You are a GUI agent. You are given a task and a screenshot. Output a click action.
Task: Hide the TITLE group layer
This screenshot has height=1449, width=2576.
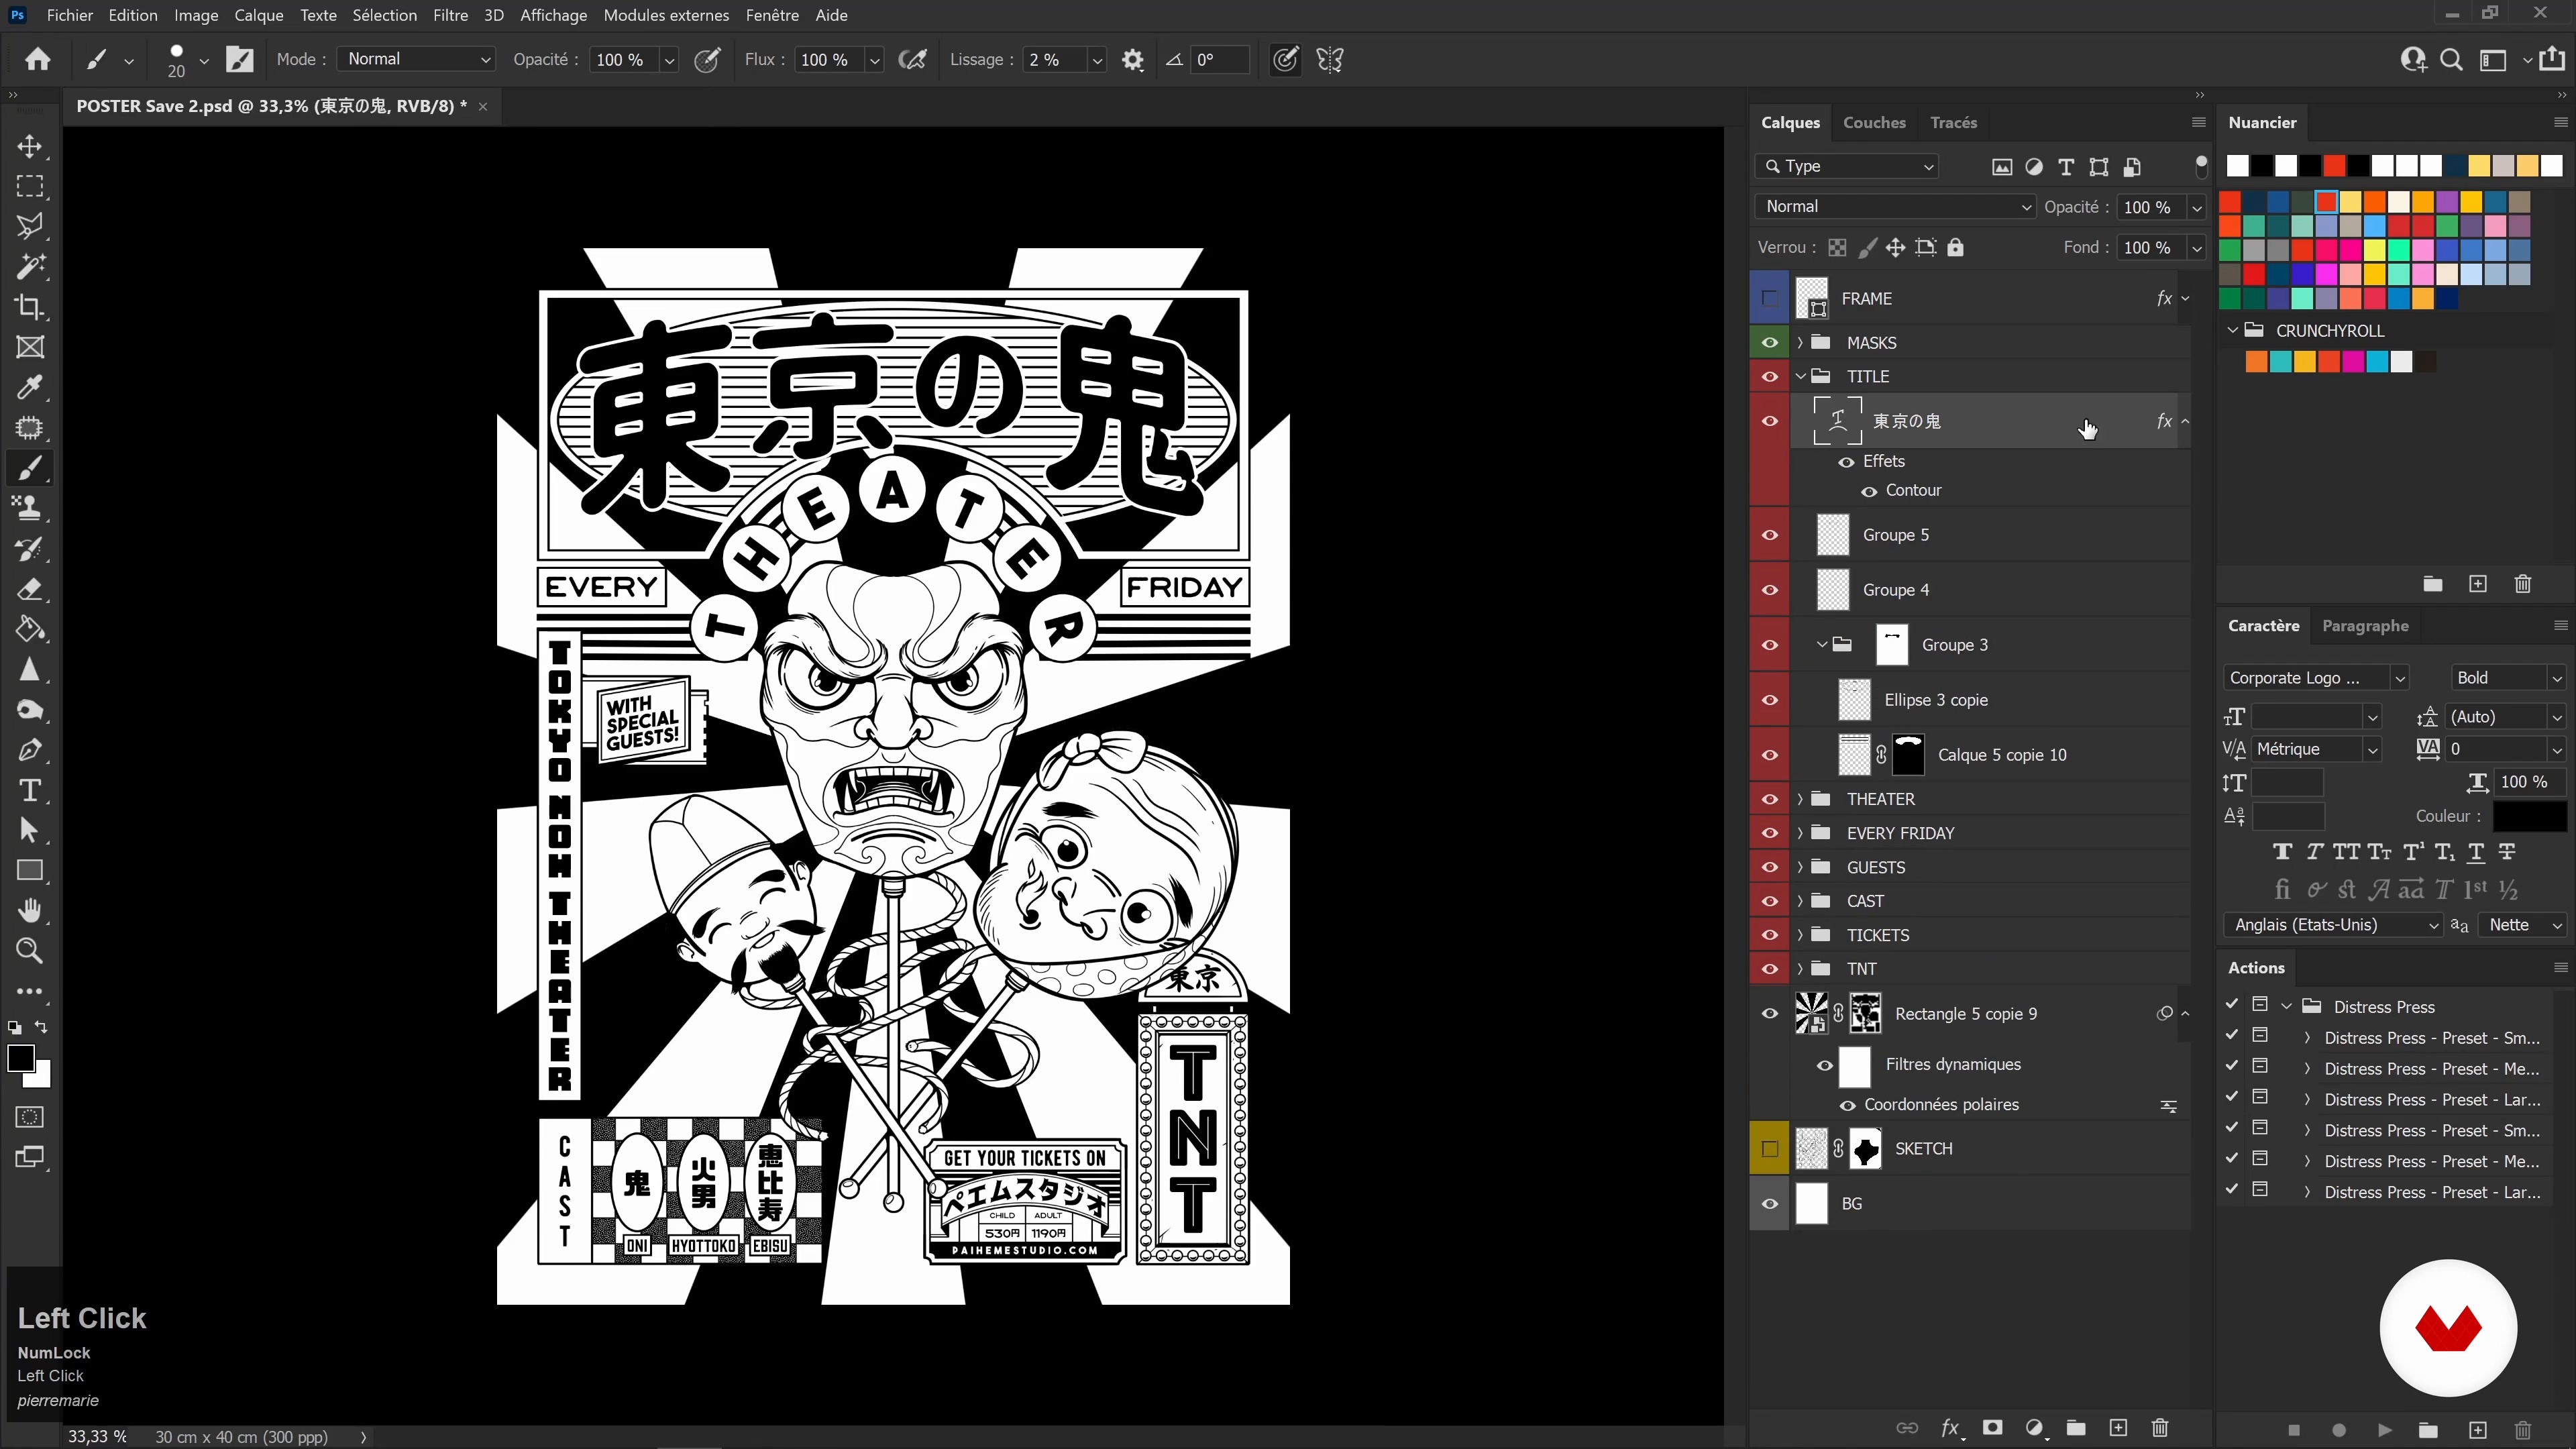[x=1769, y=376]
